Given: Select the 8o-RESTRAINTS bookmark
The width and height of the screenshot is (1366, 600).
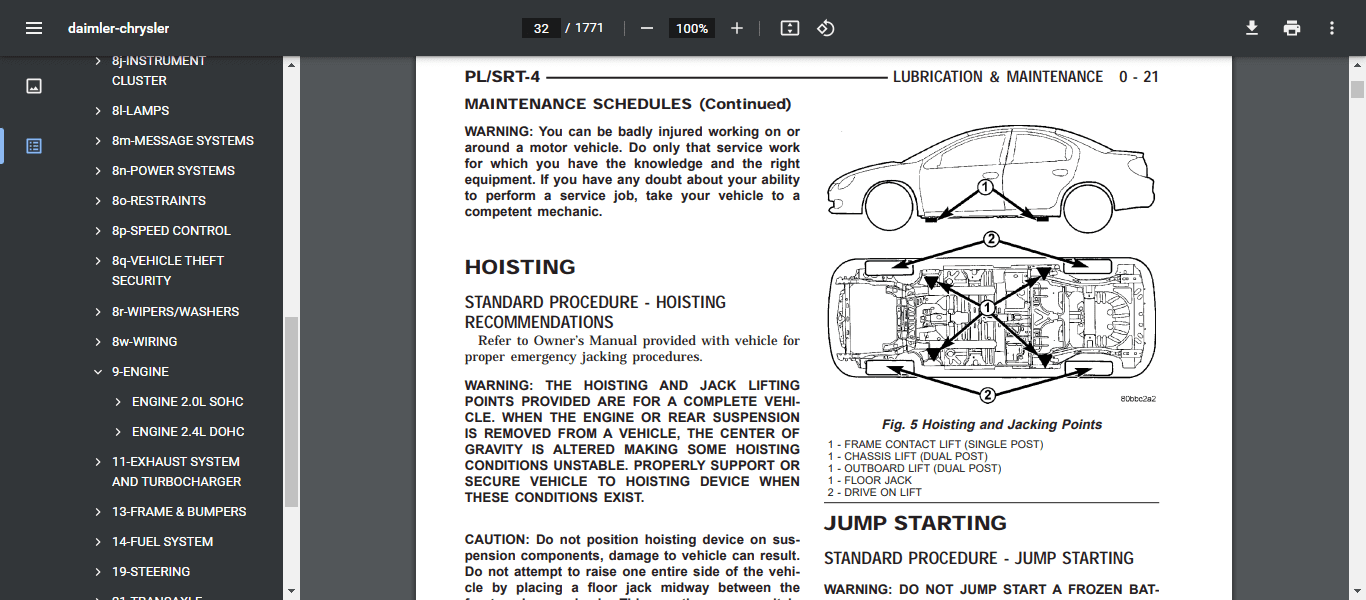Looking at the screenshot, I should pos(159,201).
